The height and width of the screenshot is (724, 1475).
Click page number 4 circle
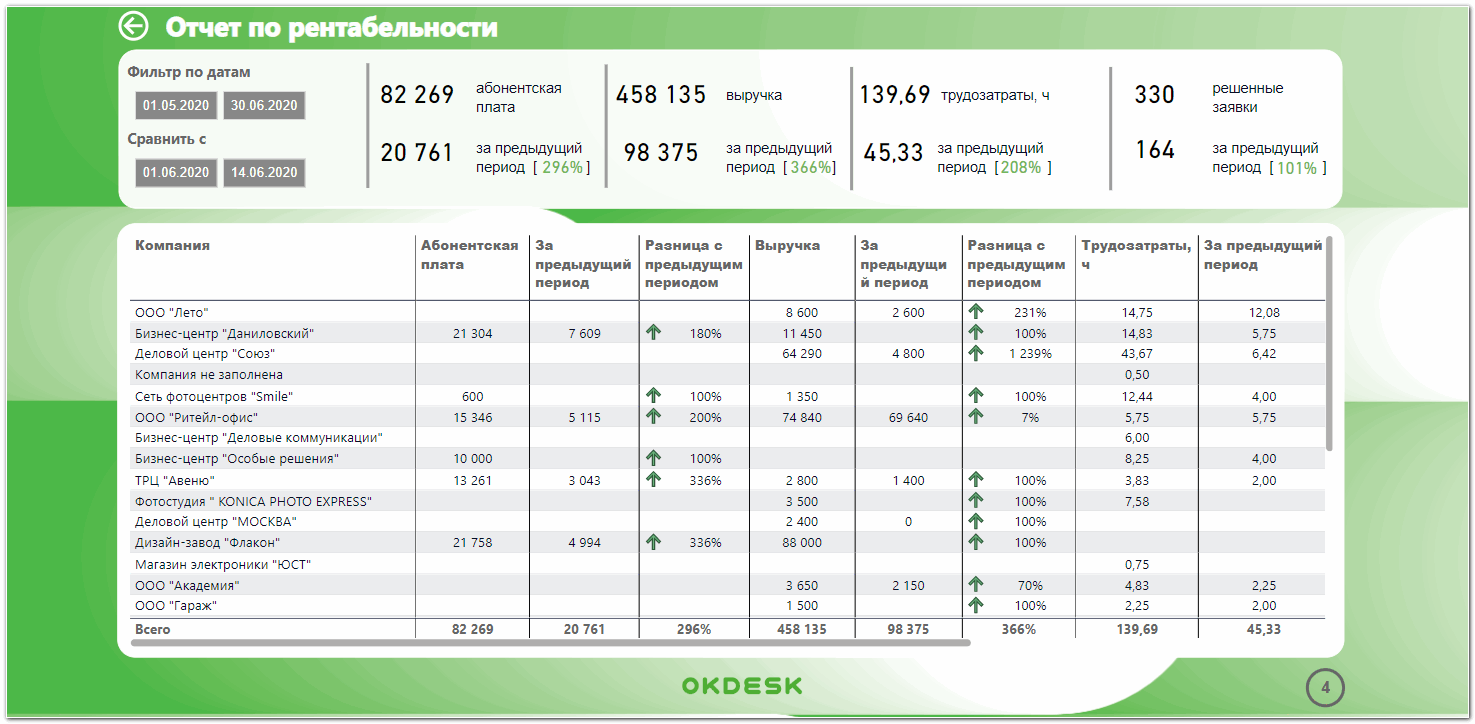click(x=1325, y=687)
